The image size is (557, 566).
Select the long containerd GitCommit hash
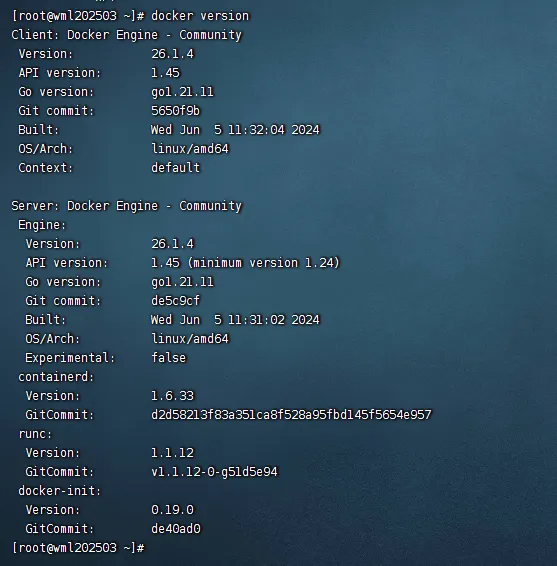291,415
